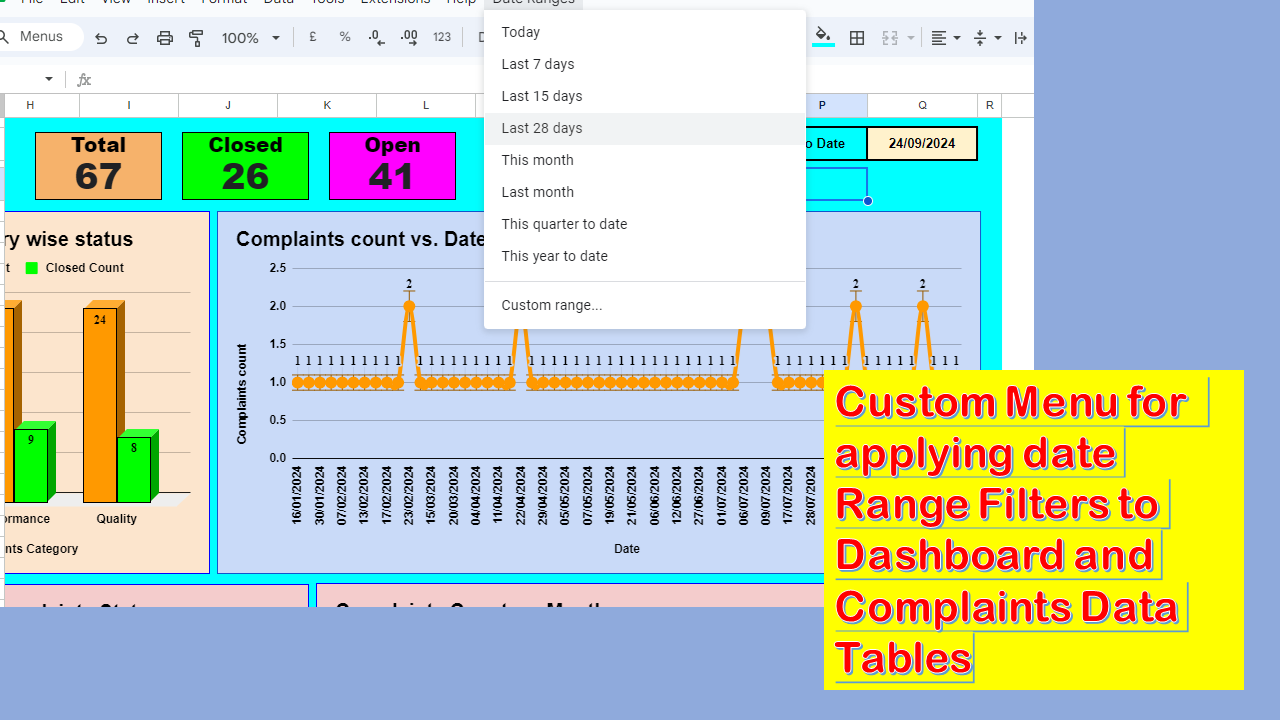Click the Merge cells icon

(x=890, y=38)
